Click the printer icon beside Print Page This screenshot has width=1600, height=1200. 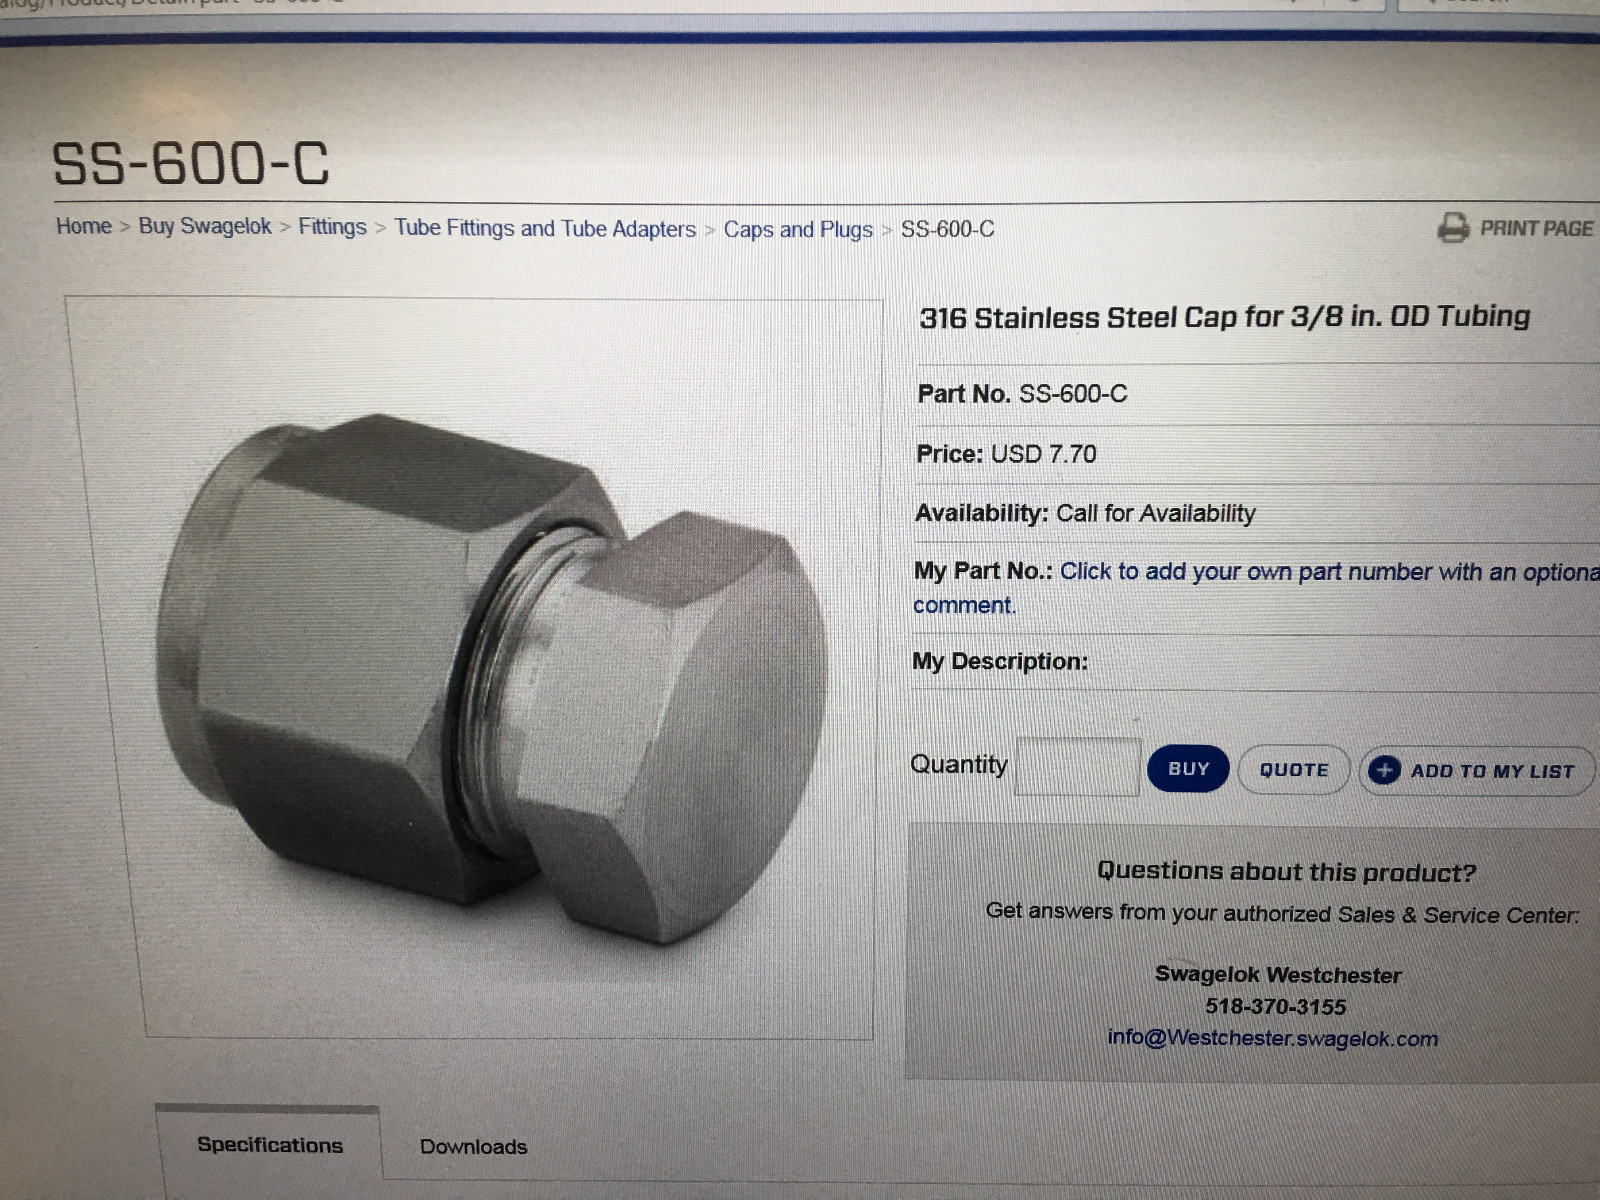click(x=1453, y=228)
